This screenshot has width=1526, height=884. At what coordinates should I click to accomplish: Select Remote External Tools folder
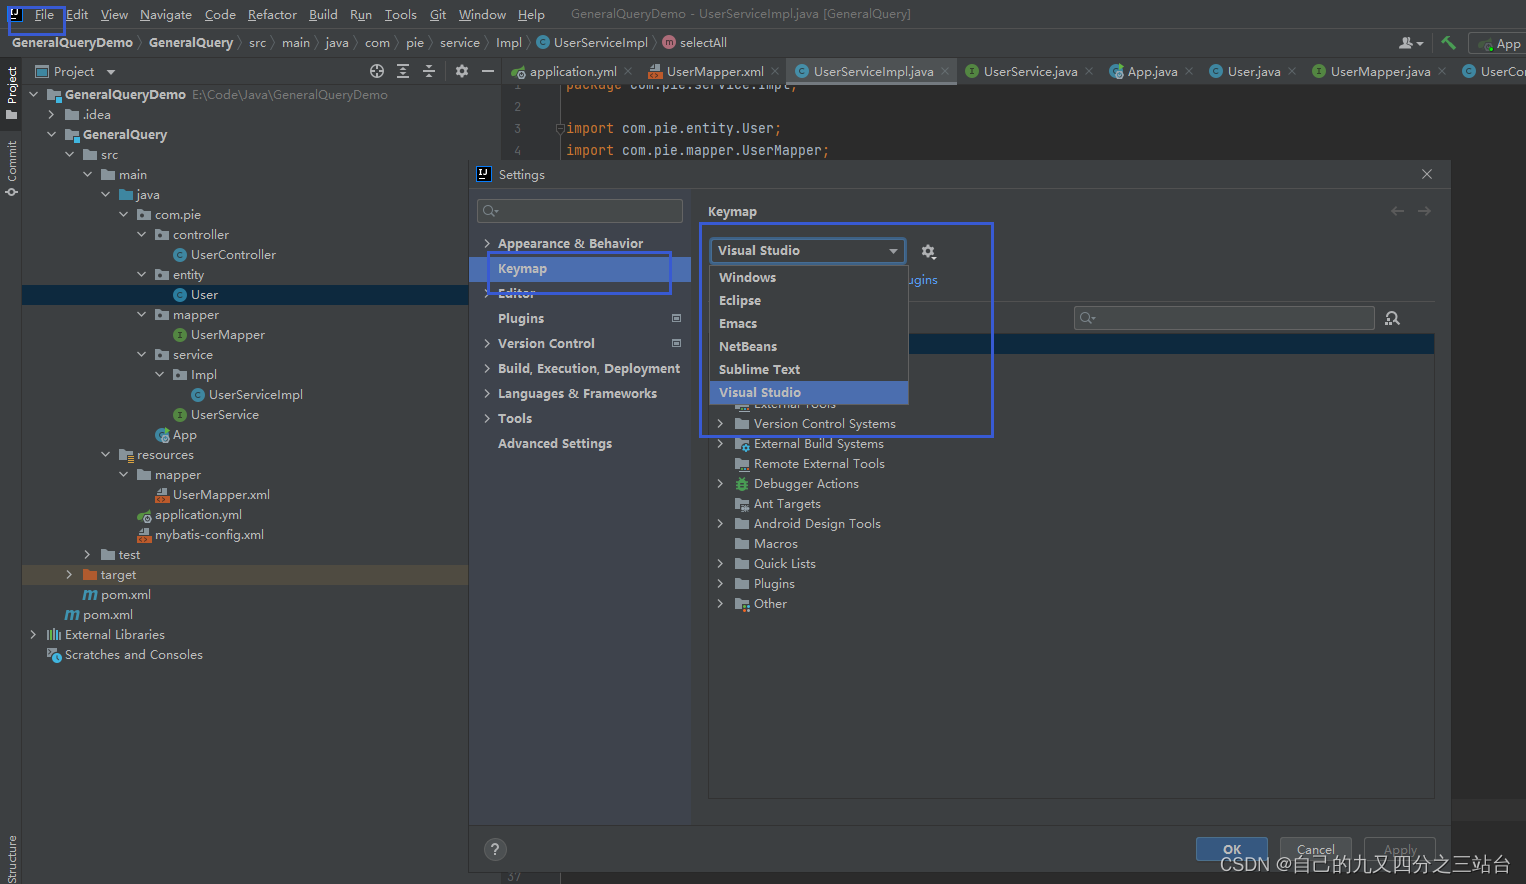[x=819, y=464]
